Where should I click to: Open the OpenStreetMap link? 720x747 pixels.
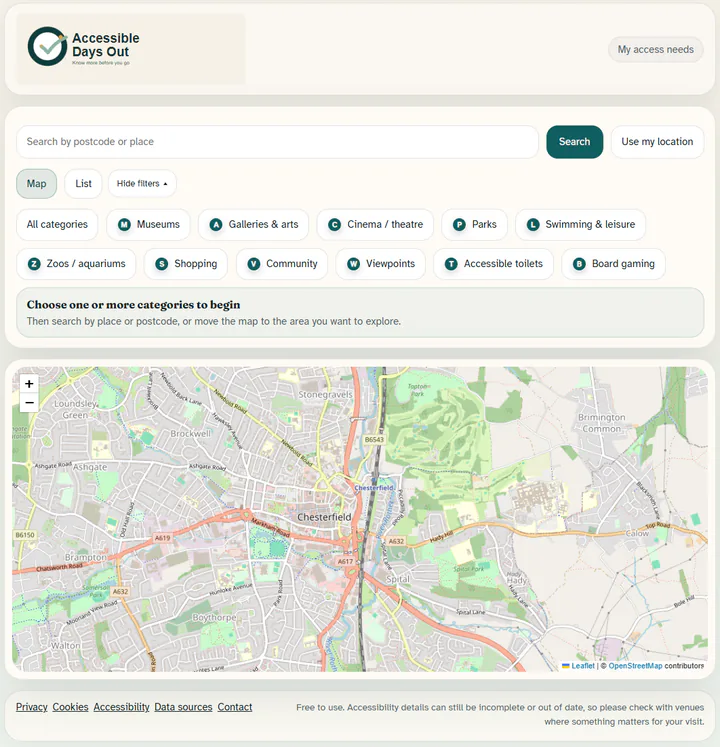[x=635, y=666]
